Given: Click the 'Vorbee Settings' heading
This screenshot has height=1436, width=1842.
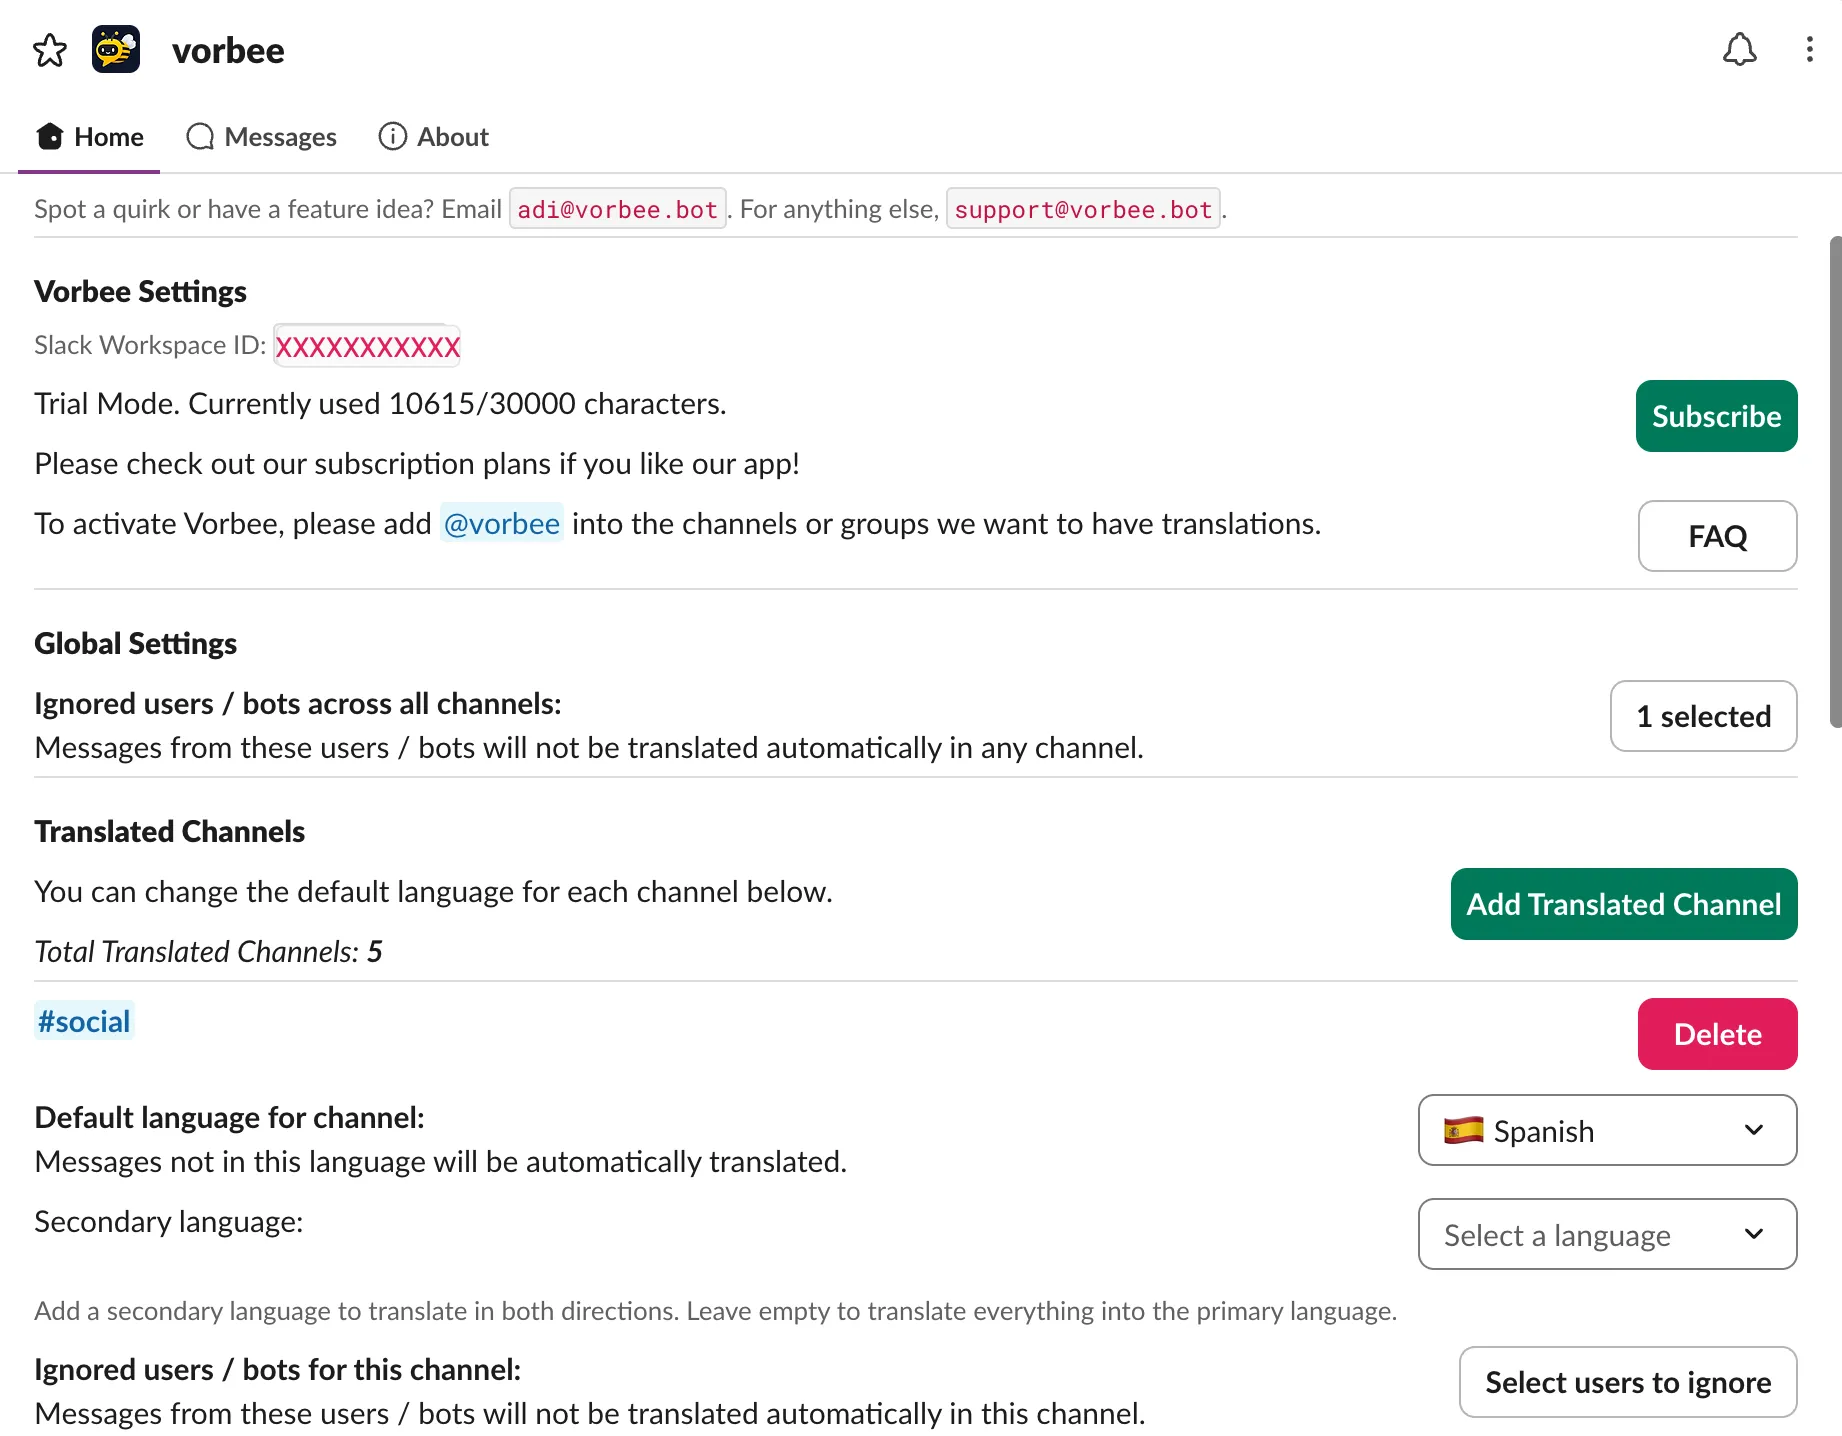Looking at the screenshot, I should (140, 291).
